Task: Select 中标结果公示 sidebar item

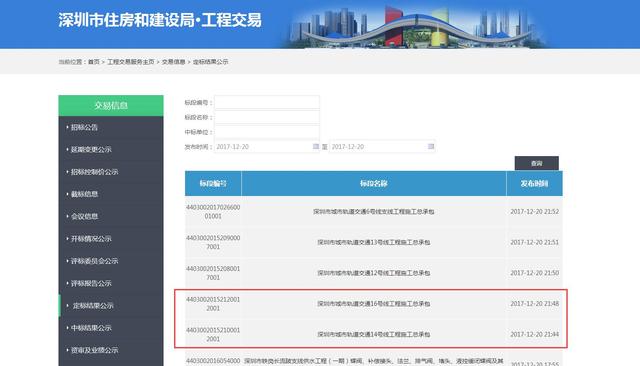Action: (91, 328)
